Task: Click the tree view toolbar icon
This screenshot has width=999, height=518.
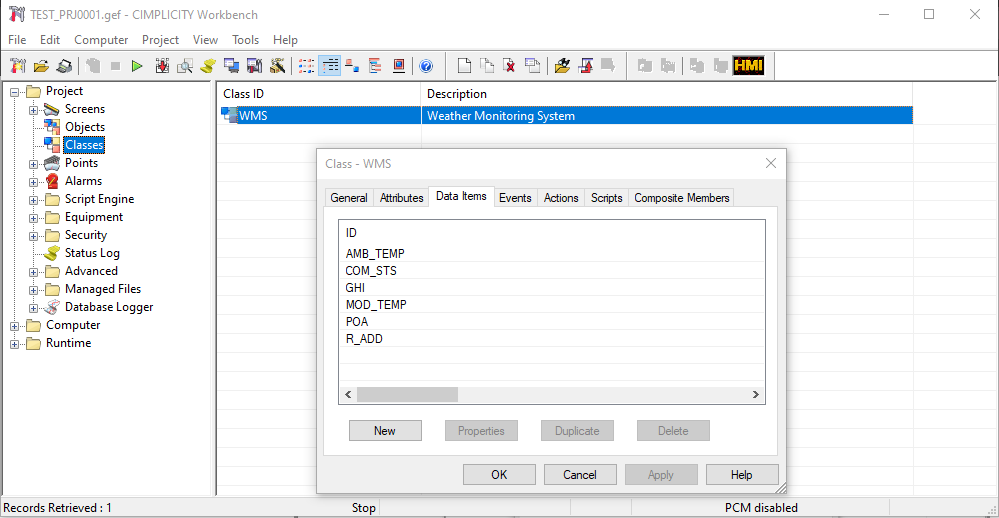Action: (x=375, y=66)
